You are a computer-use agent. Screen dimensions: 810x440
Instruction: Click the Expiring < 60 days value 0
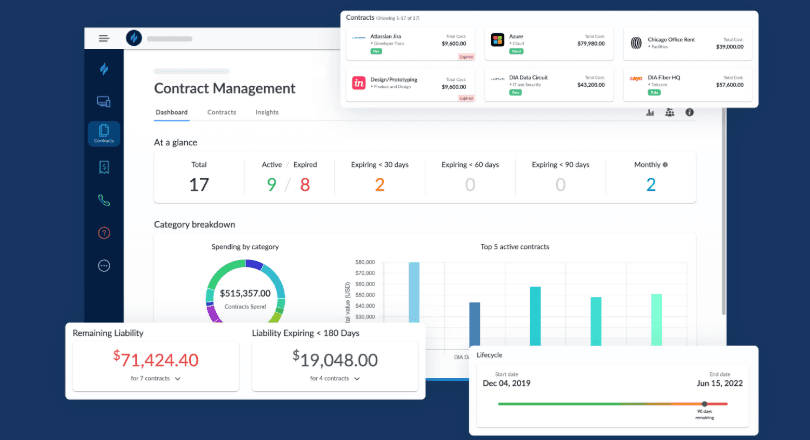click(470, 185)
